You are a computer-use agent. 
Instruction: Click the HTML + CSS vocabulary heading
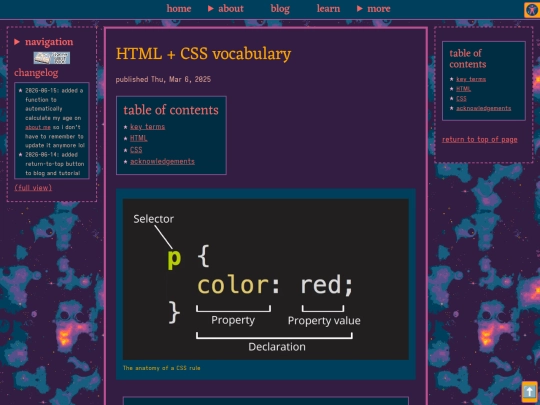click(x=203, y=54)
